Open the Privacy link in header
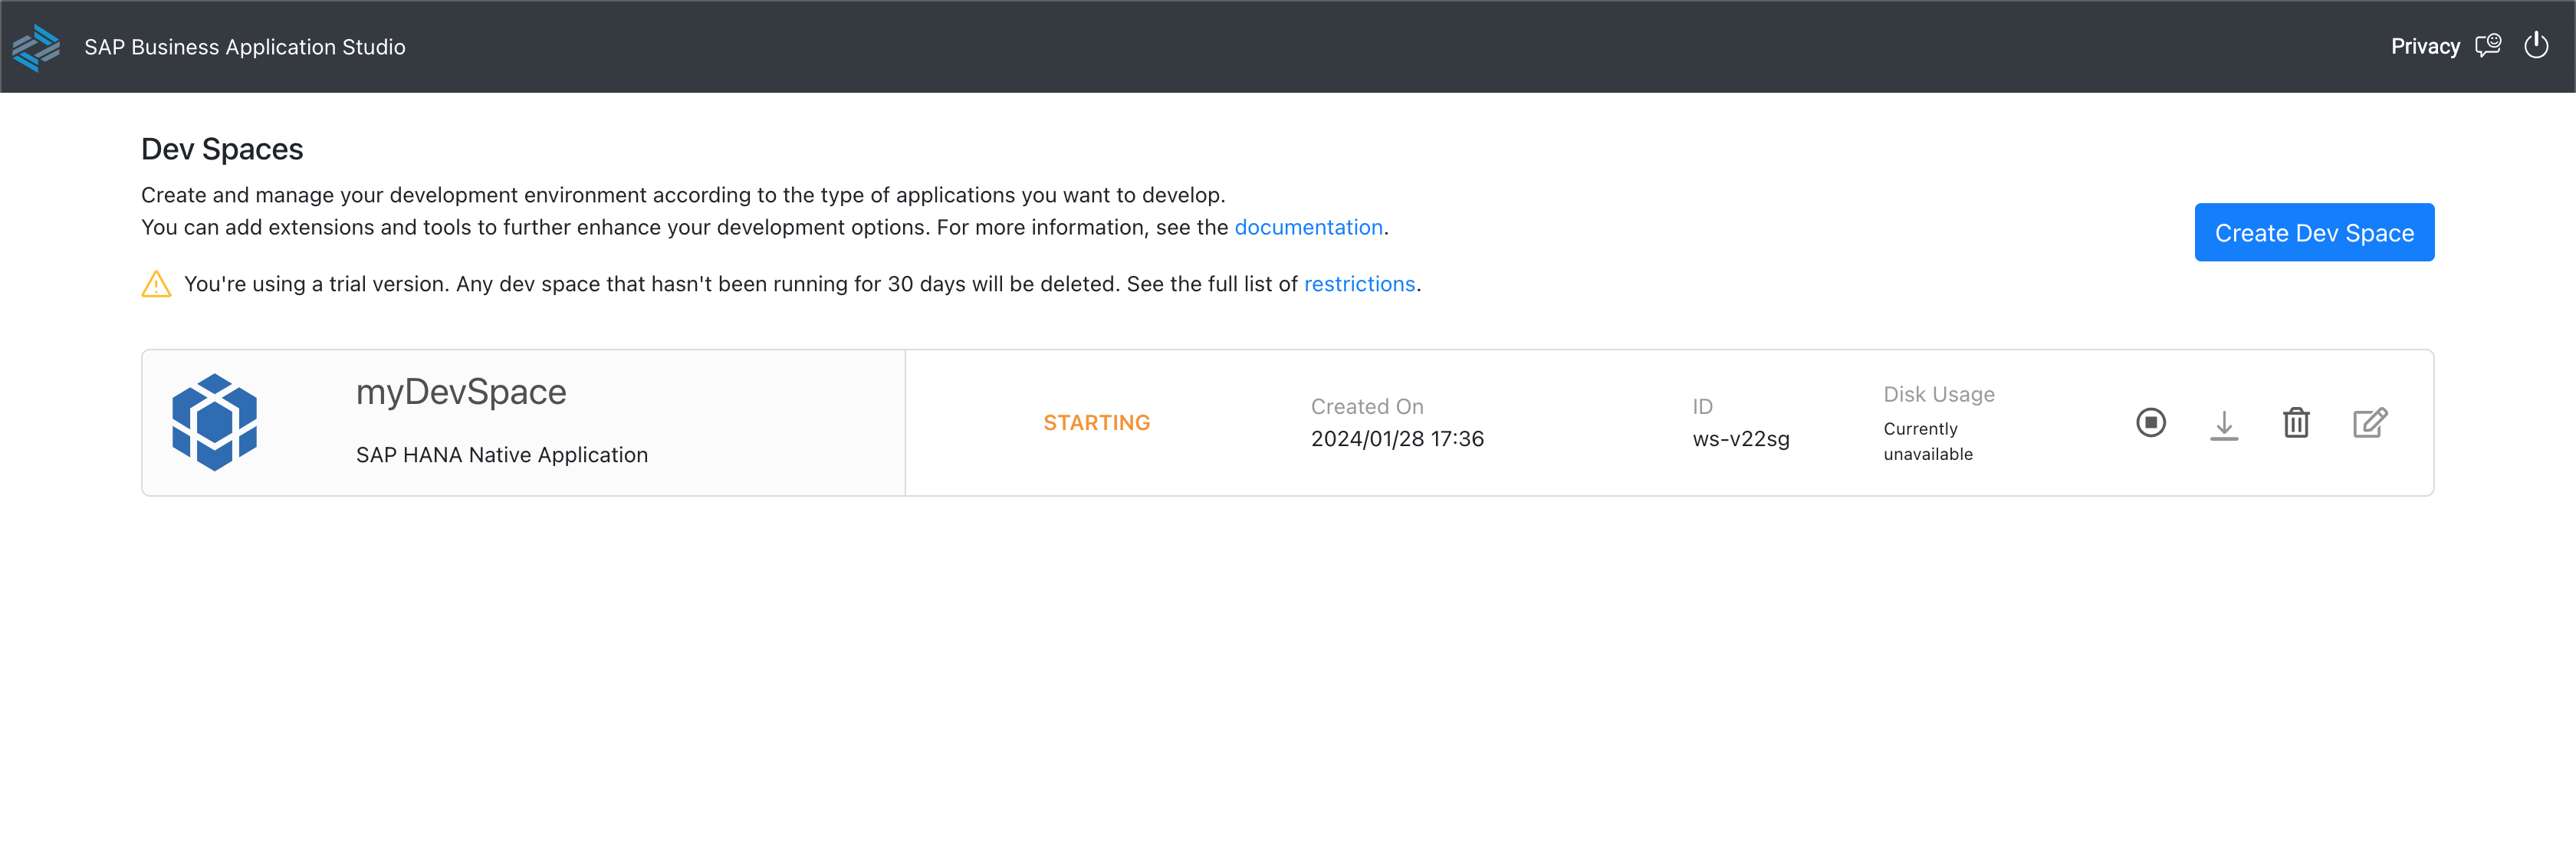The image size is (2576, 857). (x=2425, y=46)
